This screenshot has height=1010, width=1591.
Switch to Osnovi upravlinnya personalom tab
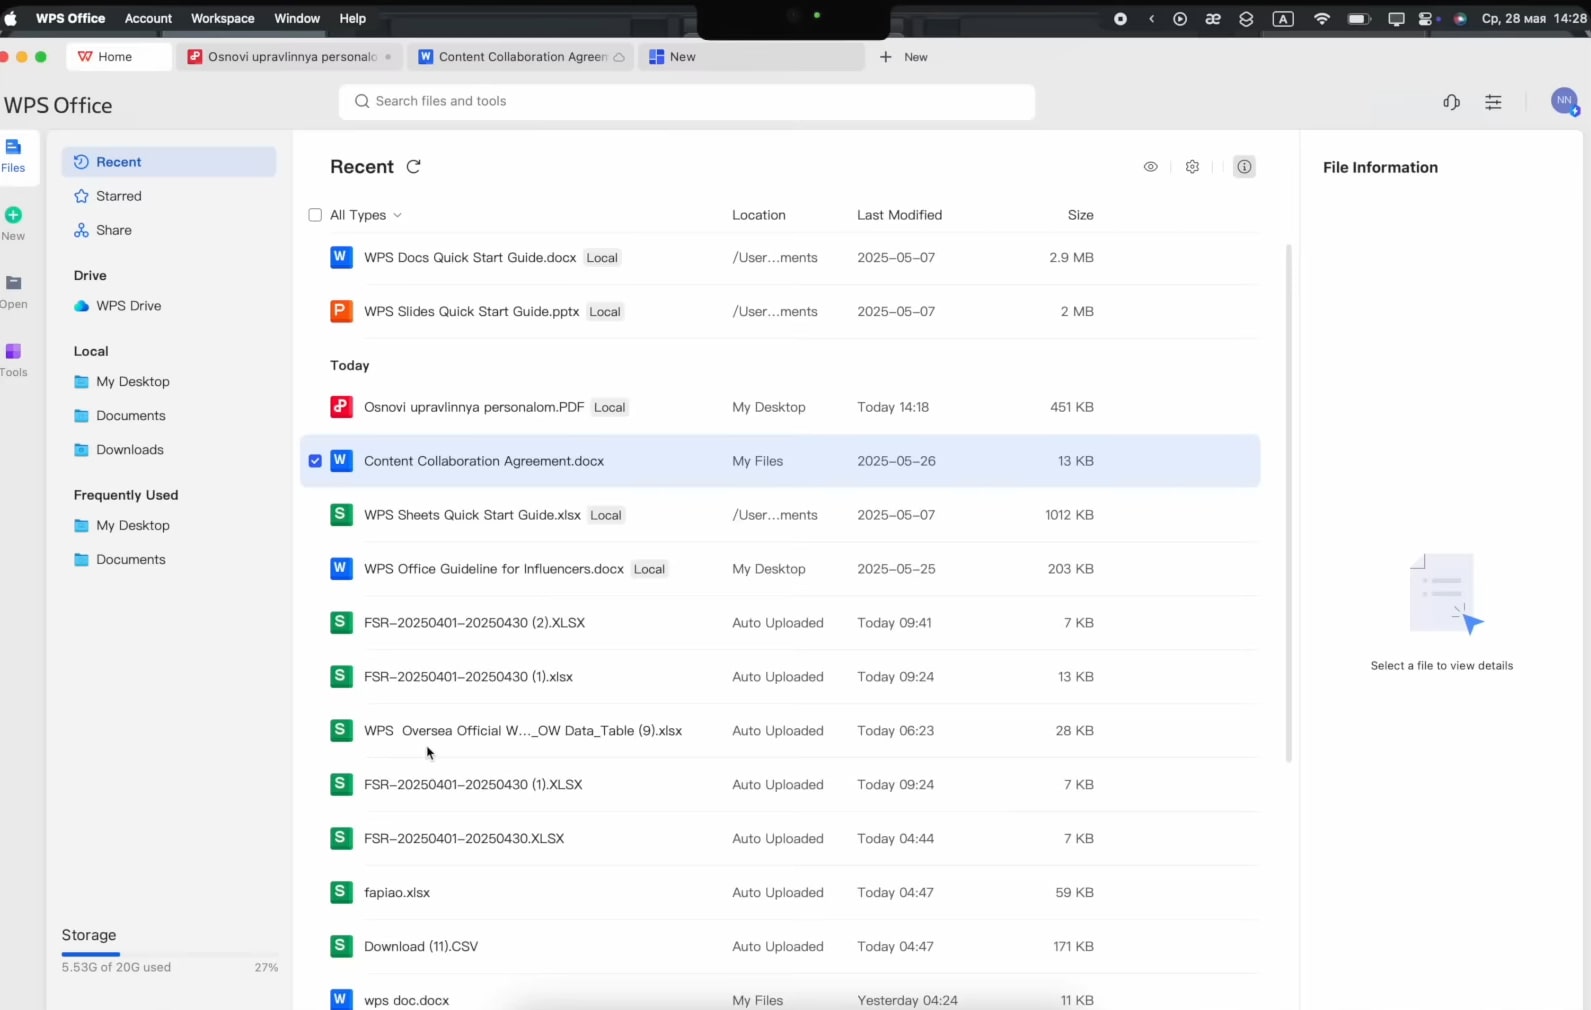pos(291,57)
